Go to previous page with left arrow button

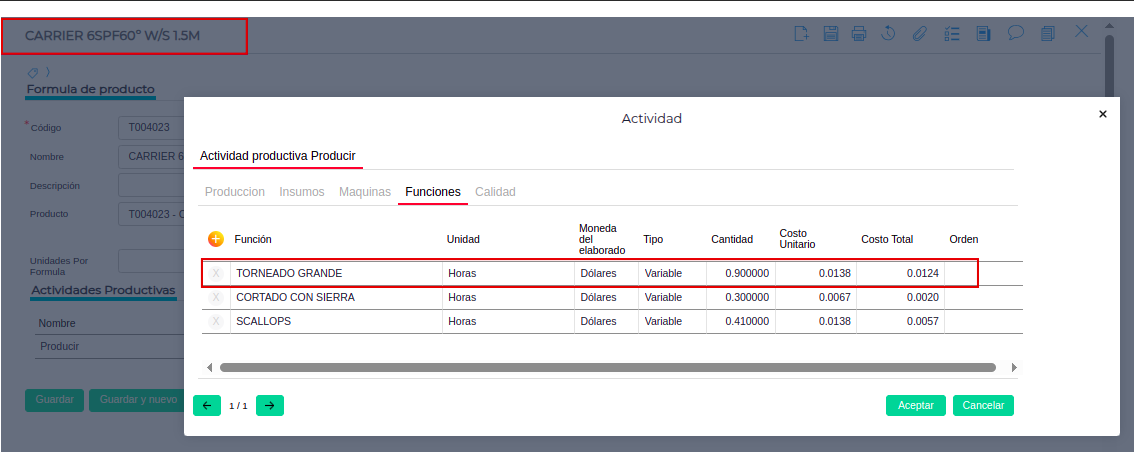(207, 406)
